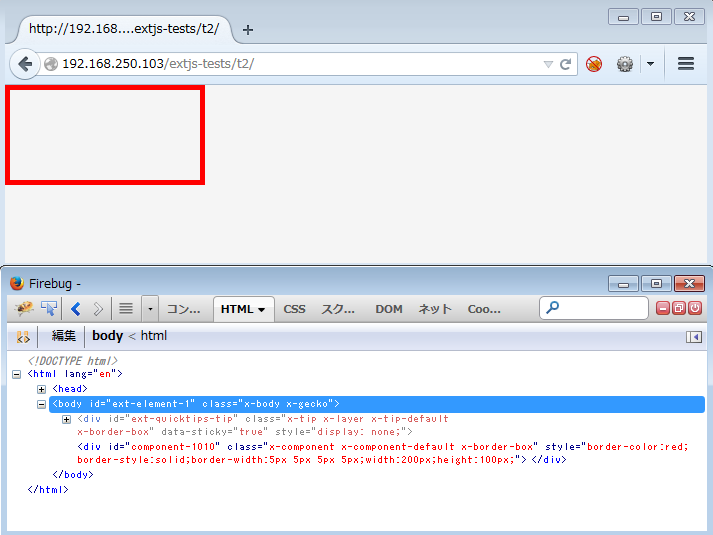This screenshot has width=713, height=535.
Task: Activate the Firebug element inspector tool
Action: pyautogui.click(x=49, y=309)
